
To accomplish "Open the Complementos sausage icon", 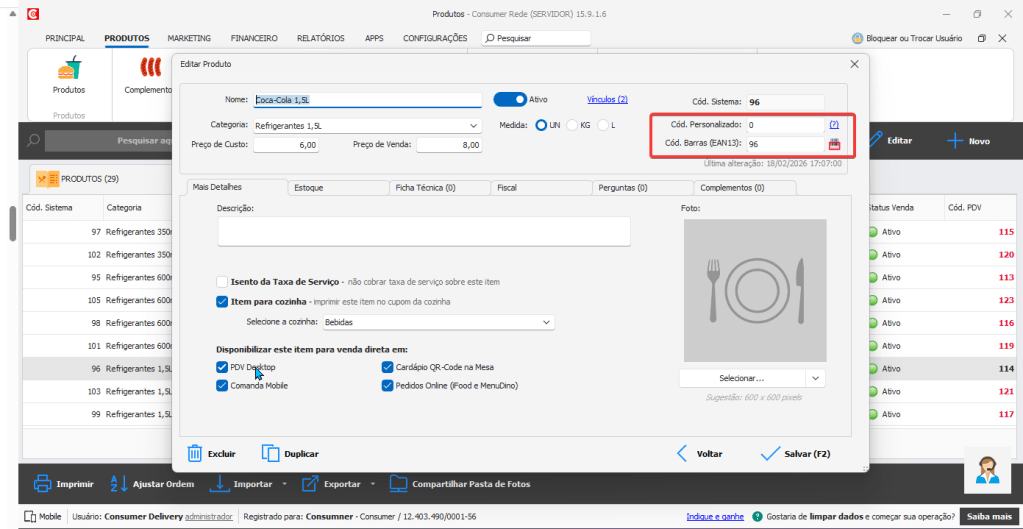I will [x=150, y=68].
